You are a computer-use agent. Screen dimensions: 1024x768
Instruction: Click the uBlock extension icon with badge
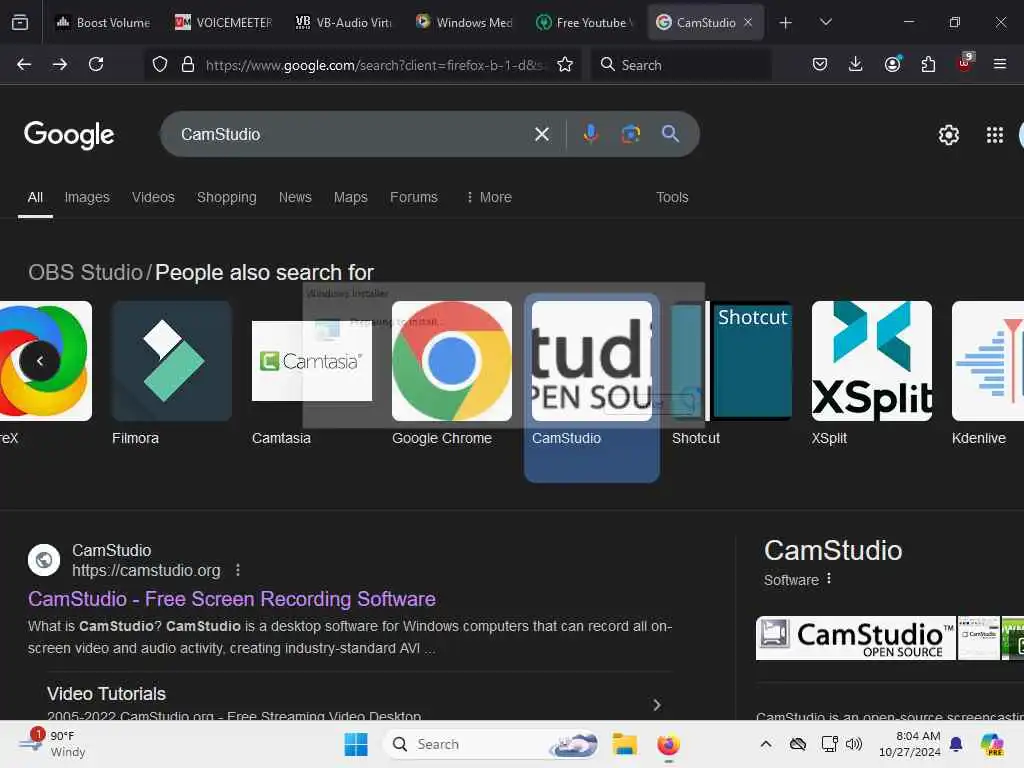click(x=965, y=62)
